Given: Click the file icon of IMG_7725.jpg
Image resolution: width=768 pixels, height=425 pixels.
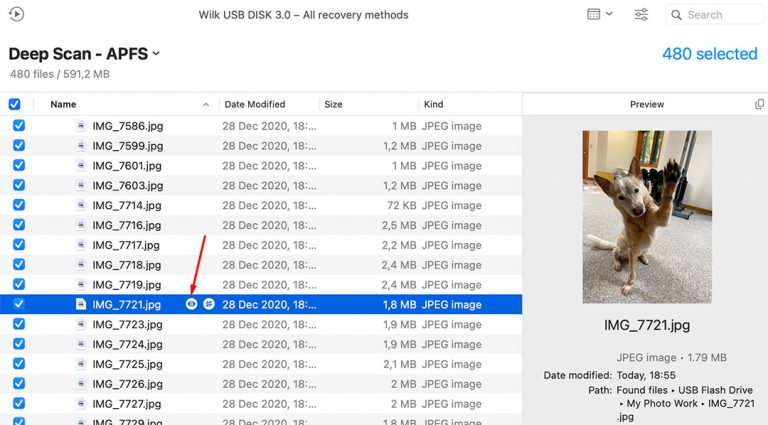Looking at the screenshot, I should point(81,364).
